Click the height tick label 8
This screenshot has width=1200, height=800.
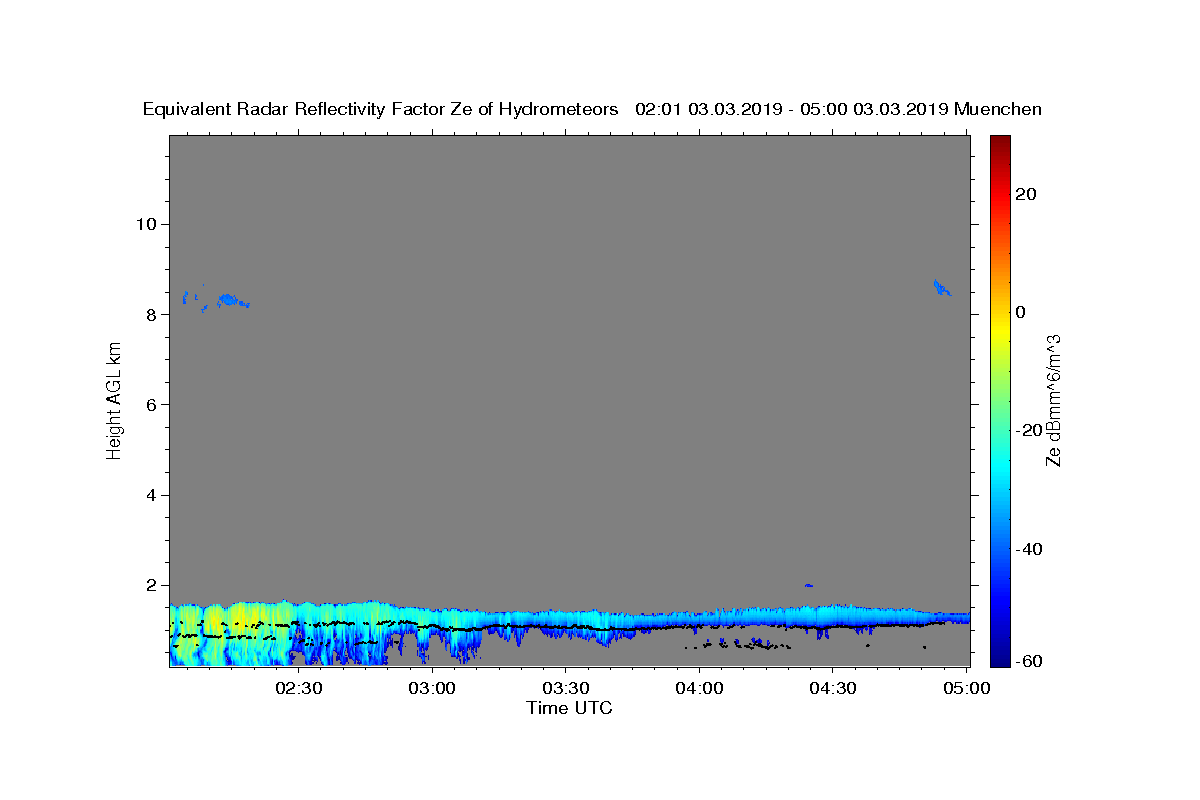point(149,314)
